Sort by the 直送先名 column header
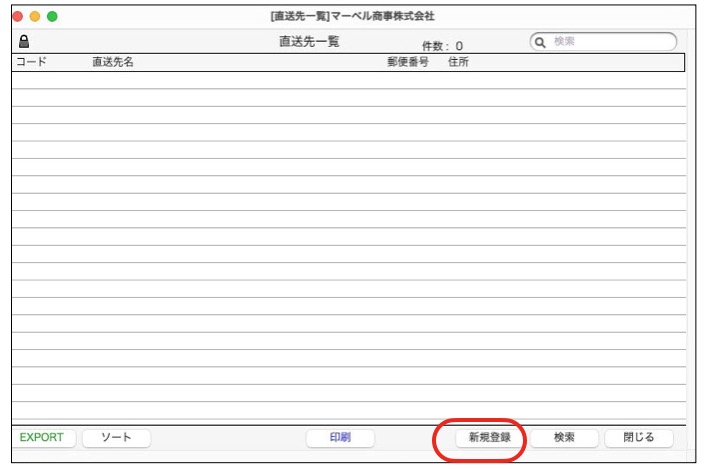The height and width of the screenshot is (469, 706). click(113, 62)
